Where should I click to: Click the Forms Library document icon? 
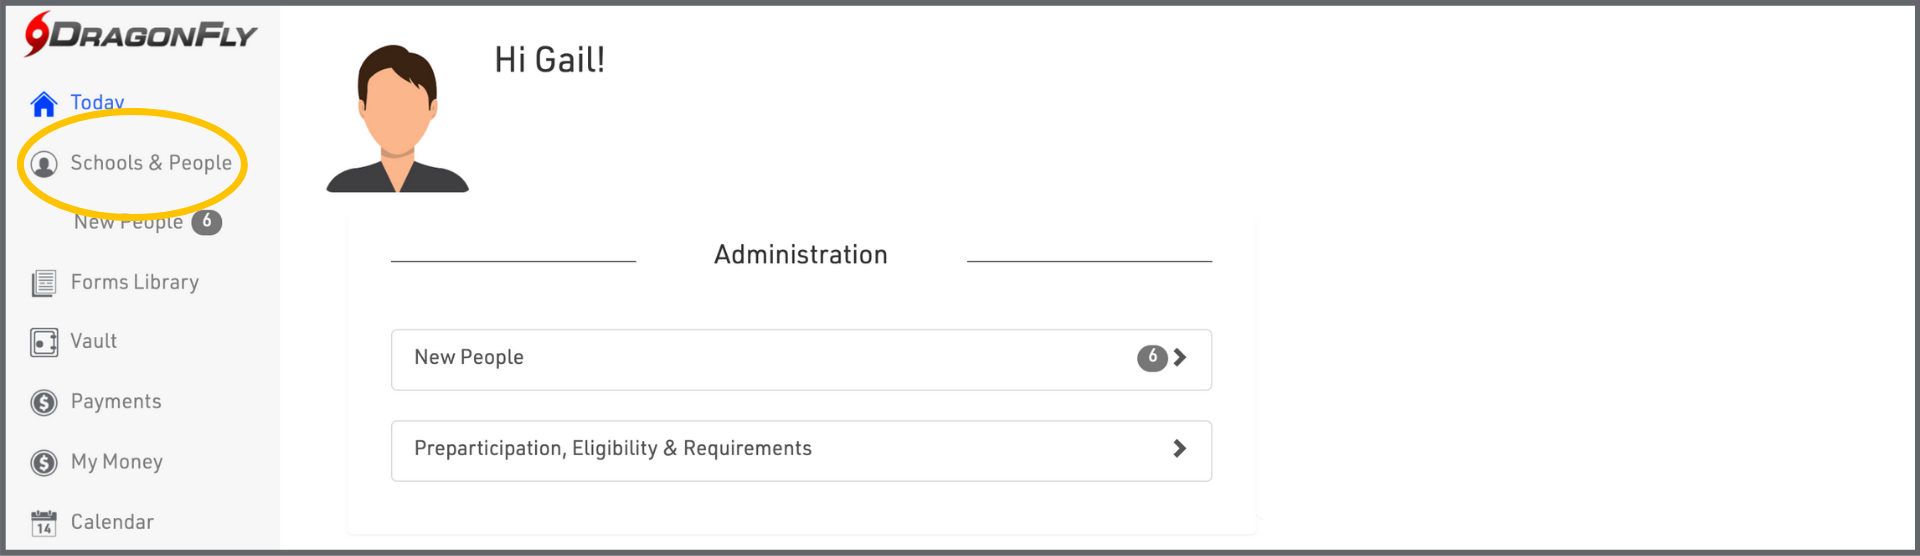44,284
